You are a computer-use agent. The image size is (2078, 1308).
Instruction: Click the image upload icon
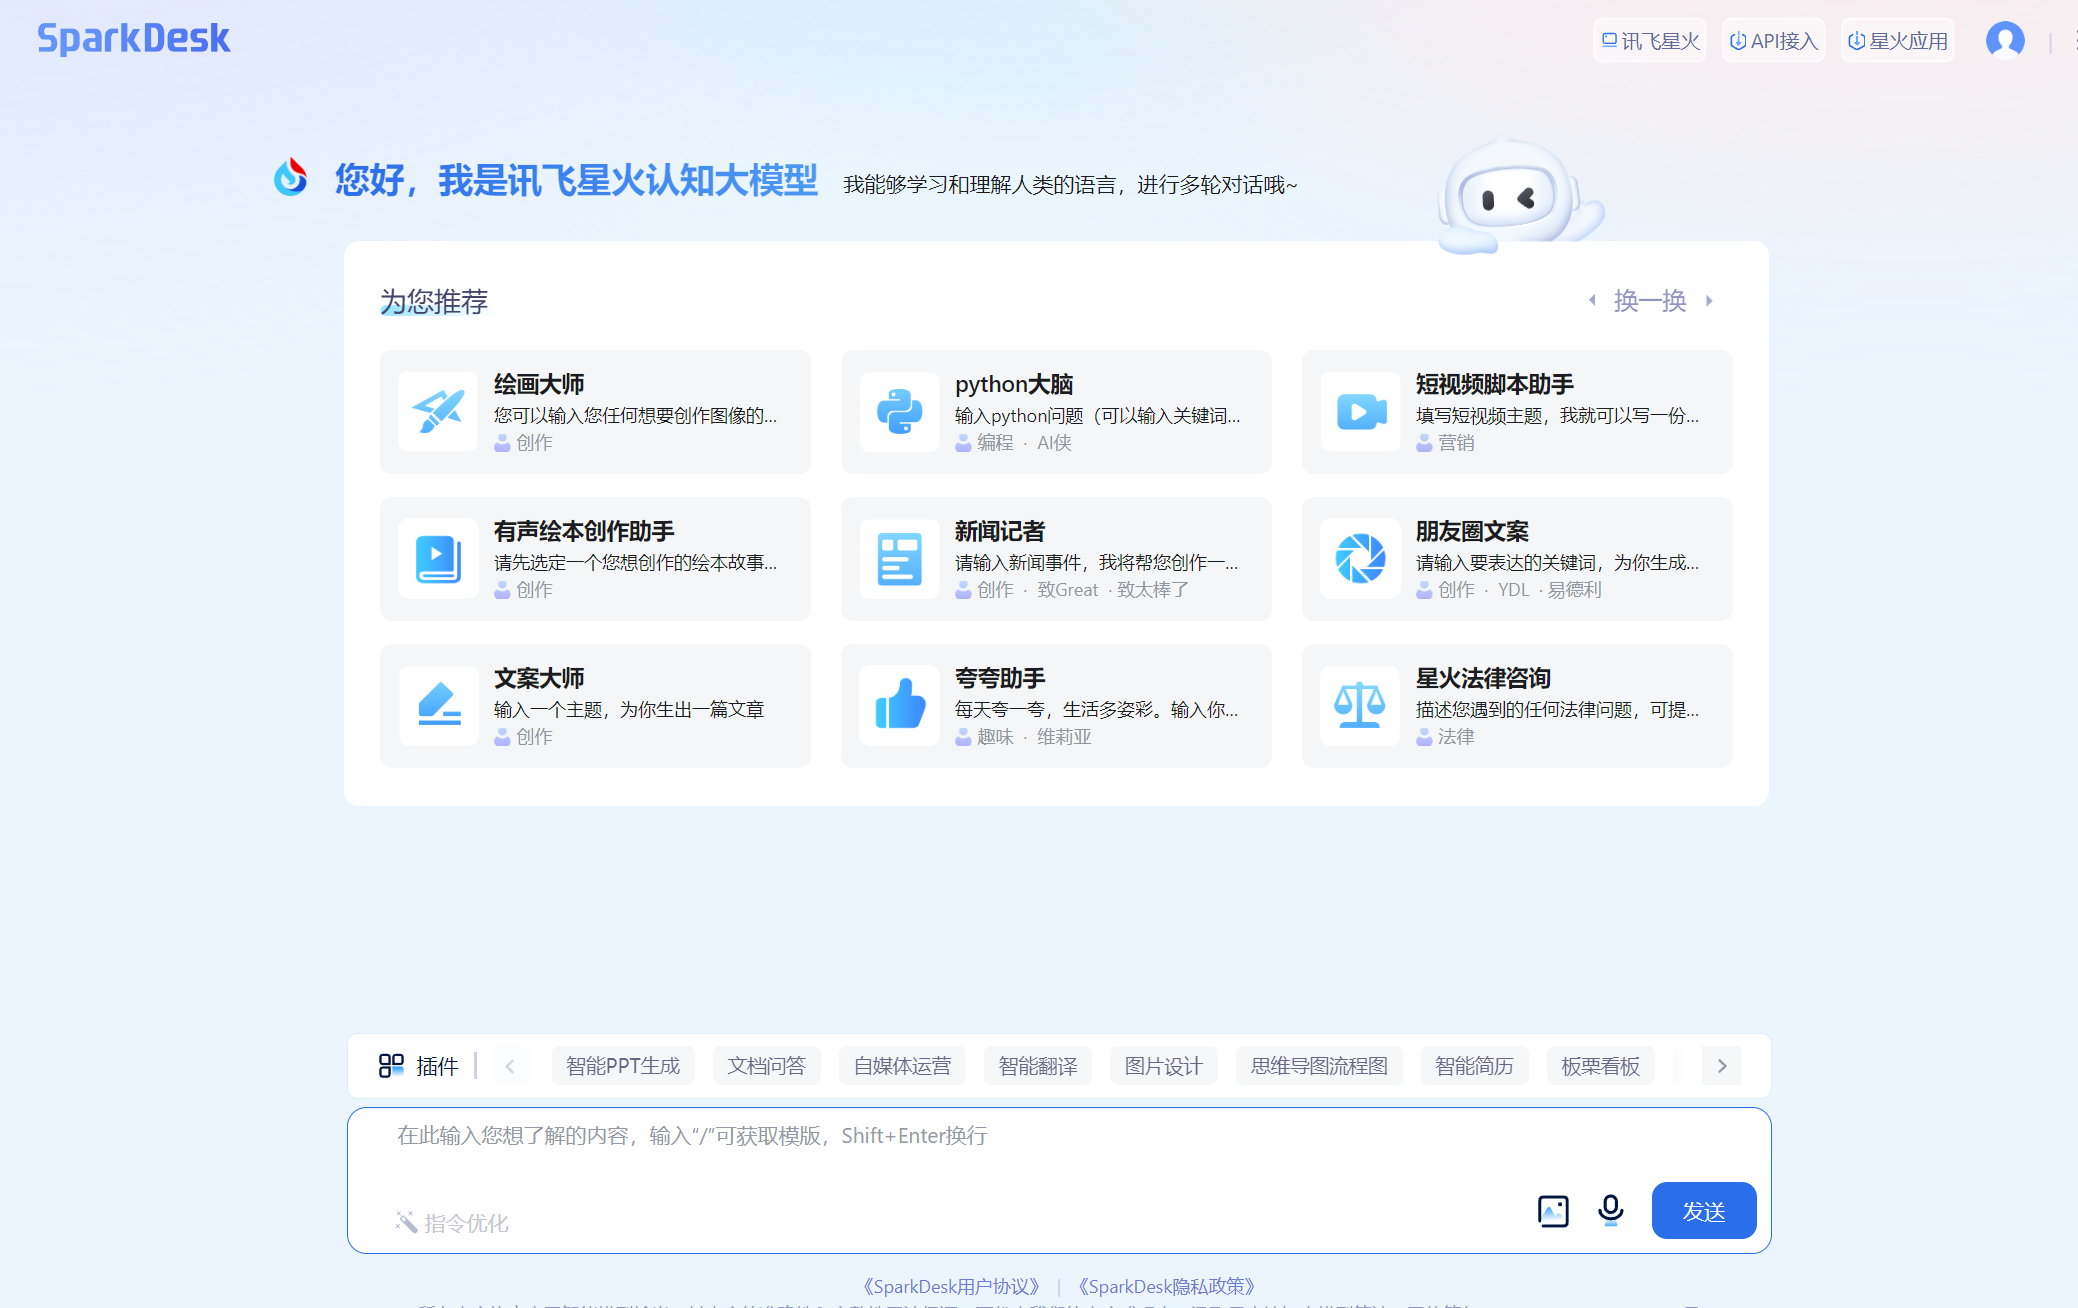point(1553,1211)
